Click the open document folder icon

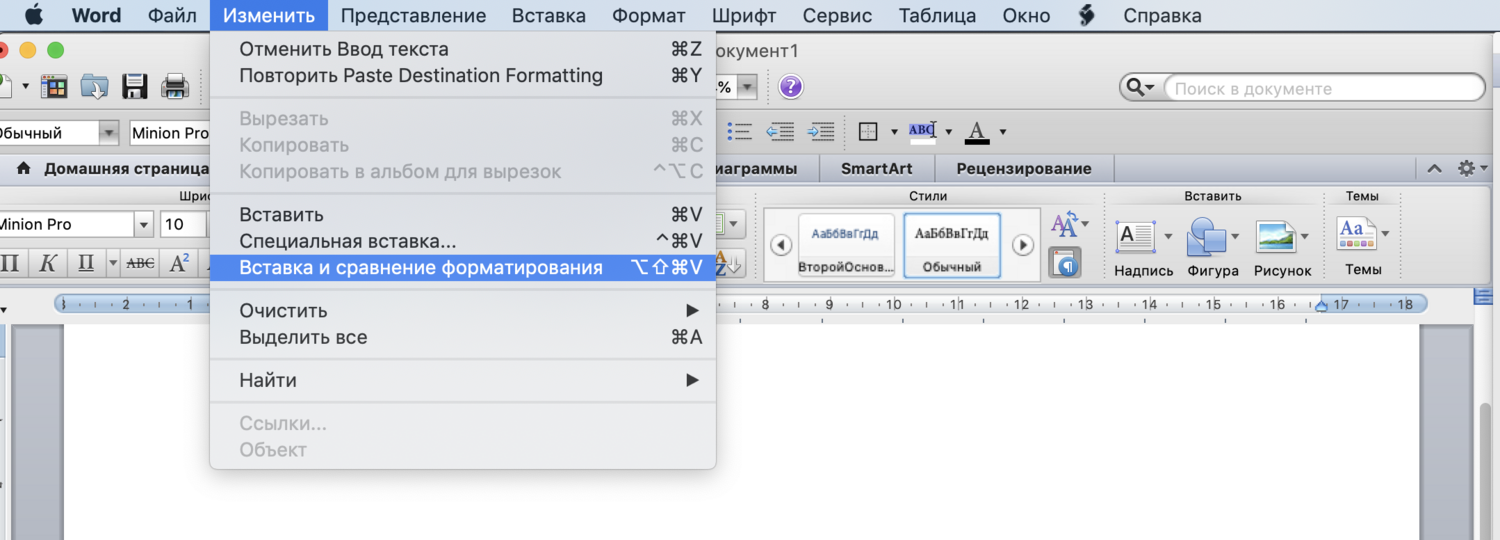point(94,87)
